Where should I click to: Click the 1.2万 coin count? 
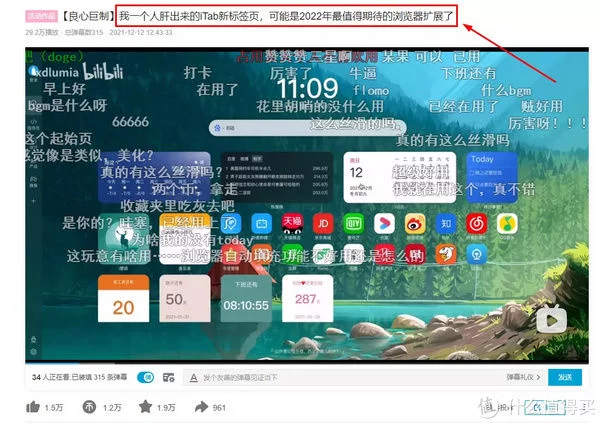coord(112,408)
